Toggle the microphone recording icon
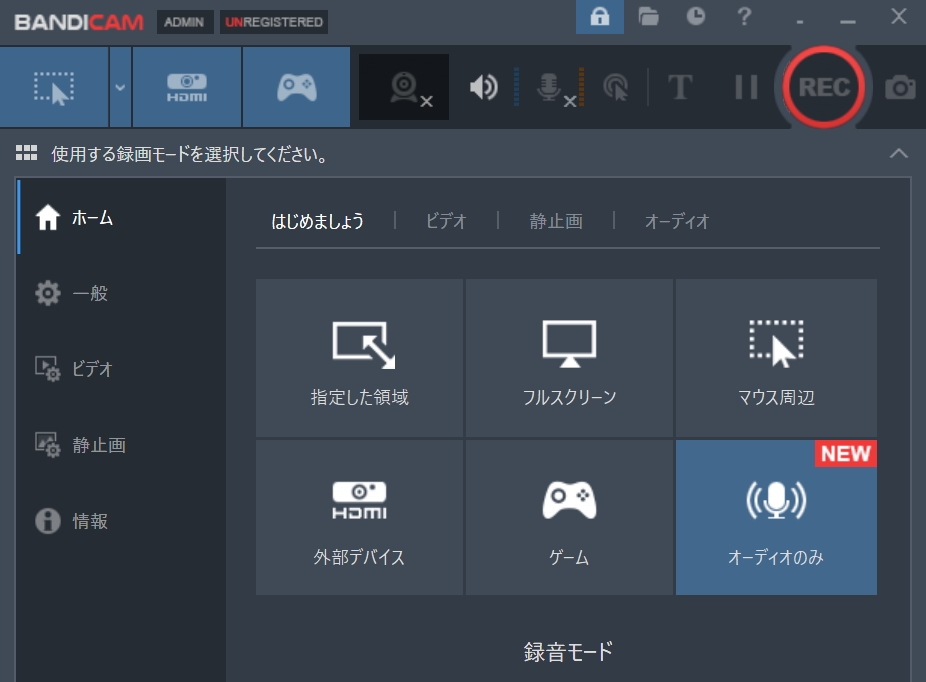926x682 pixels. coord(556,89)
